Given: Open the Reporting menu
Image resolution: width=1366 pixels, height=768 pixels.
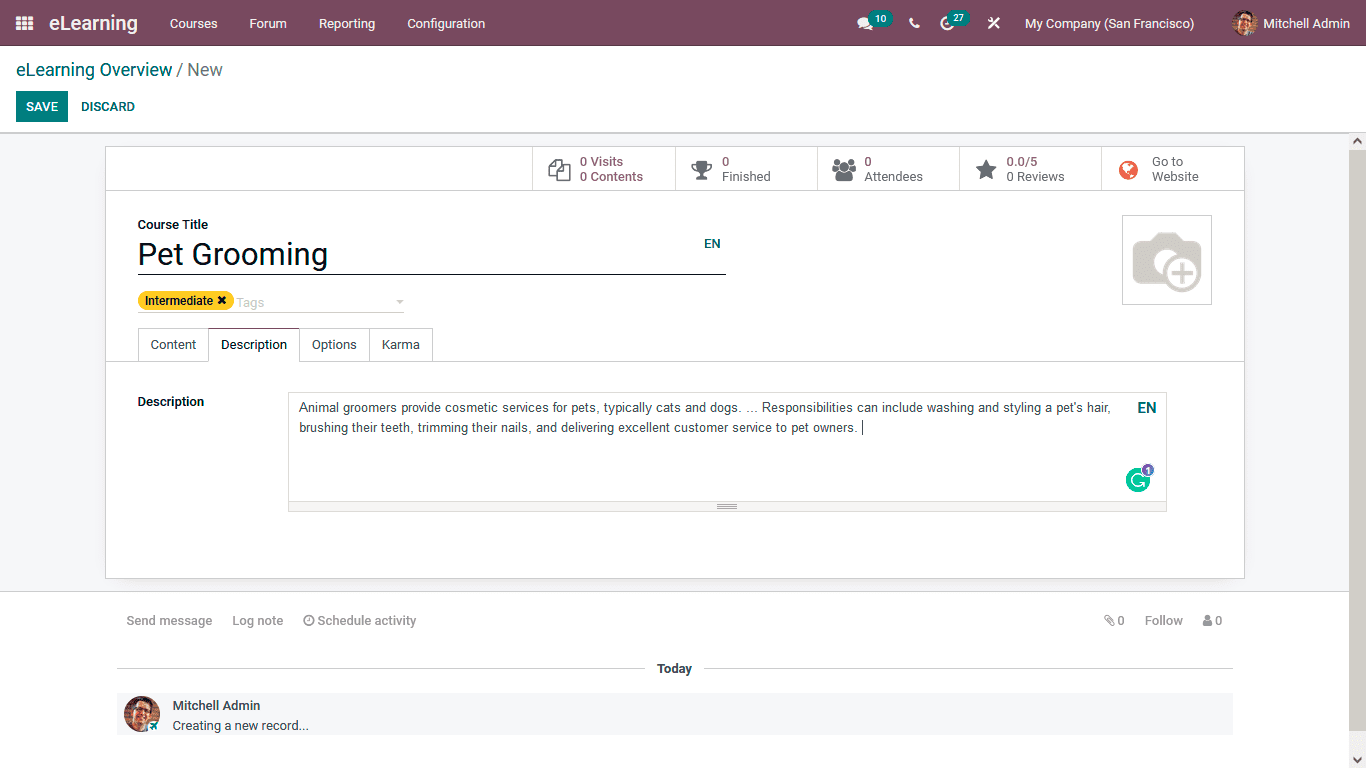Looking at the screenshot, I should 347,23.
